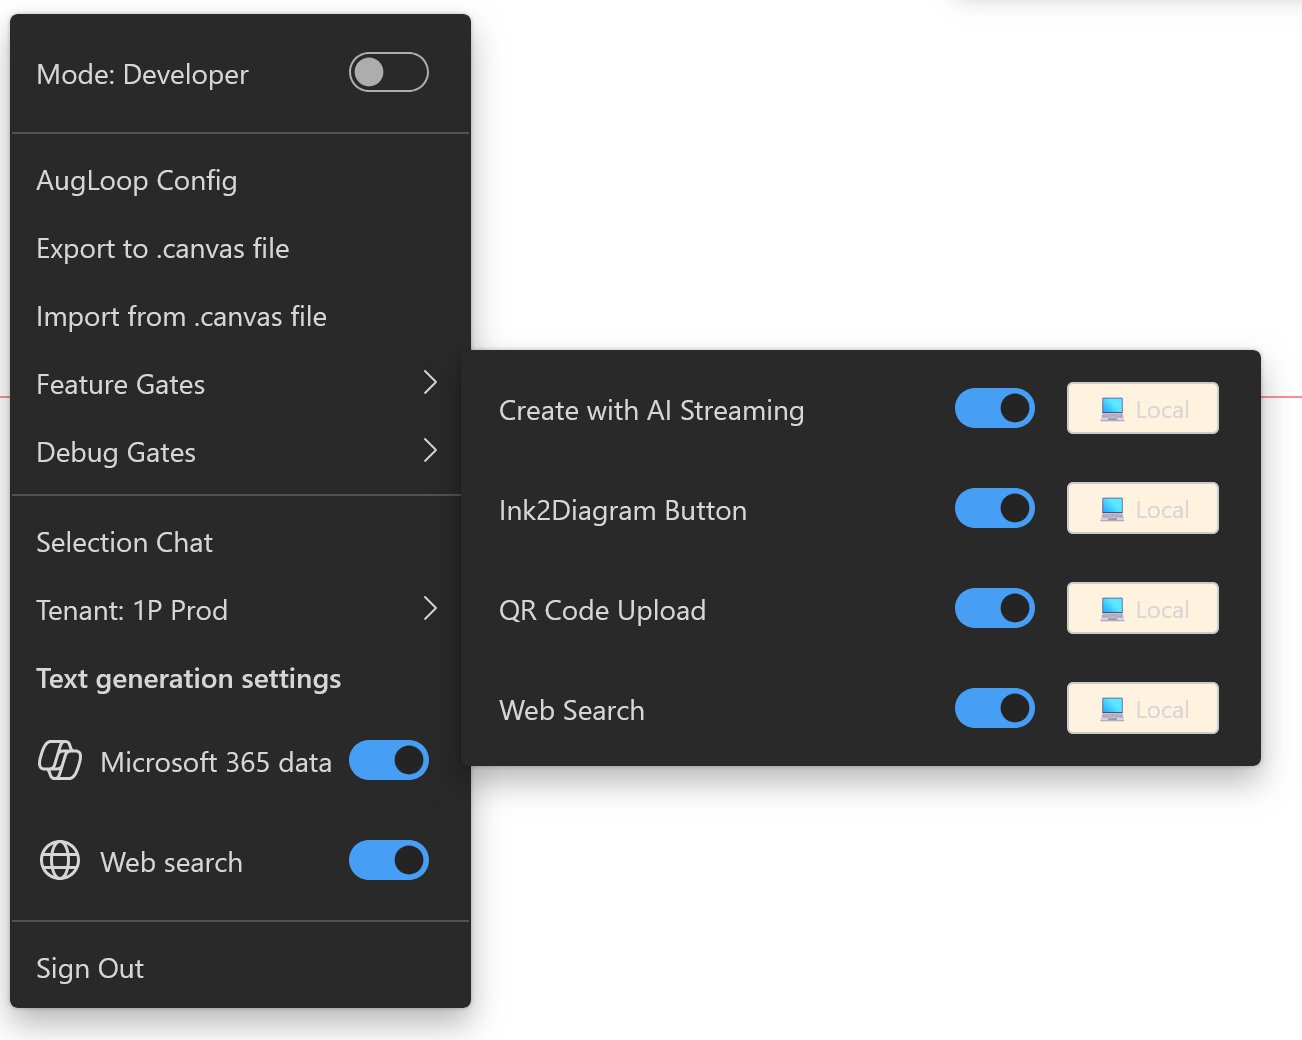Disable the Microsoft 365 data toggle
1302x1040 pixels.
point(388,760)
